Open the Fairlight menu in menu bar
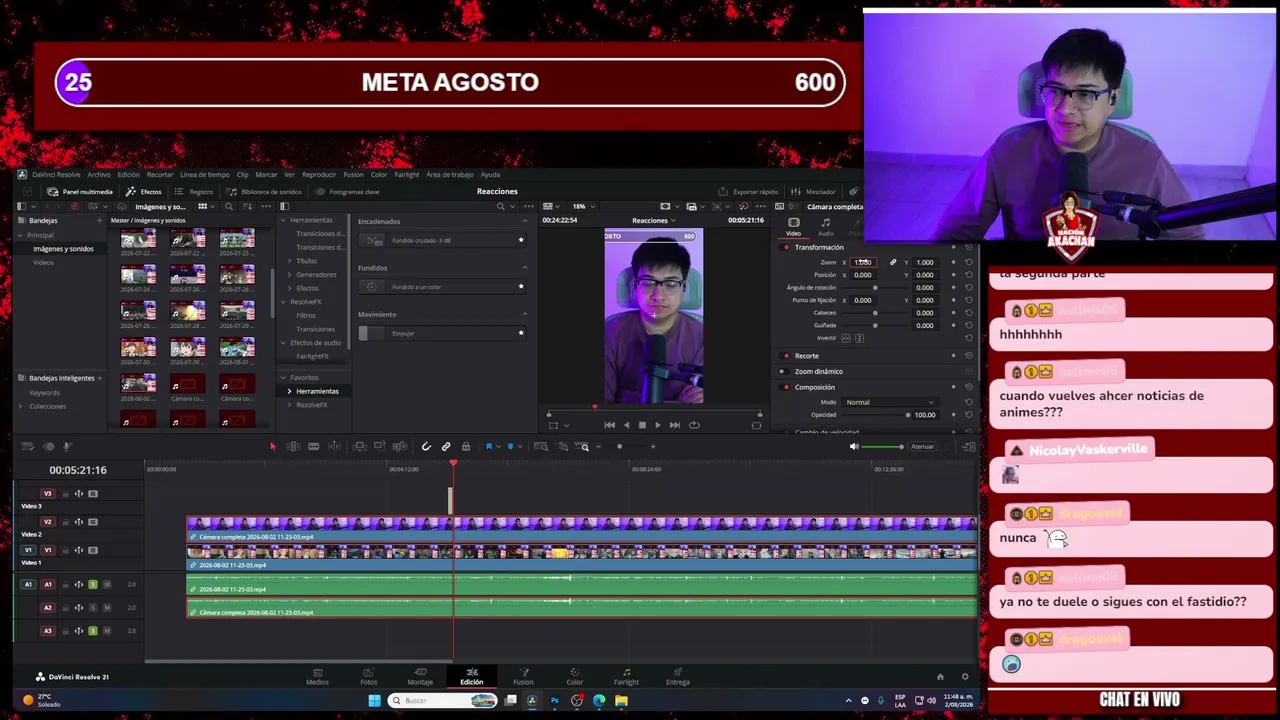Viewport: 1280px width, 720px height. (x=406, y=174)
